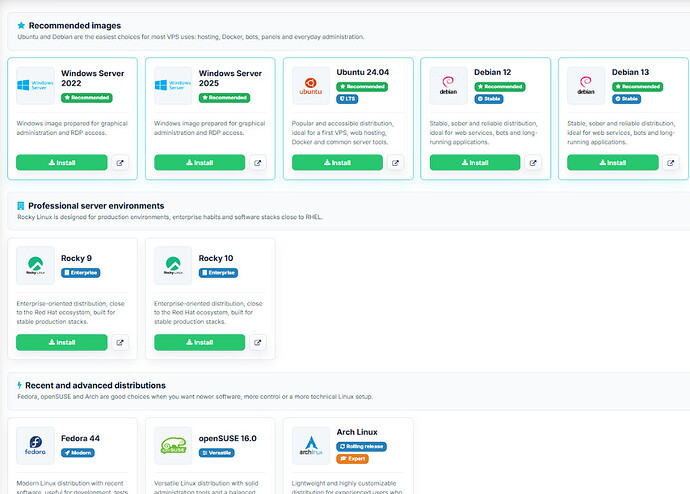The image size is (690, 494).
Task: Click the 'Debian 13' title
Action: coord(631,72)
